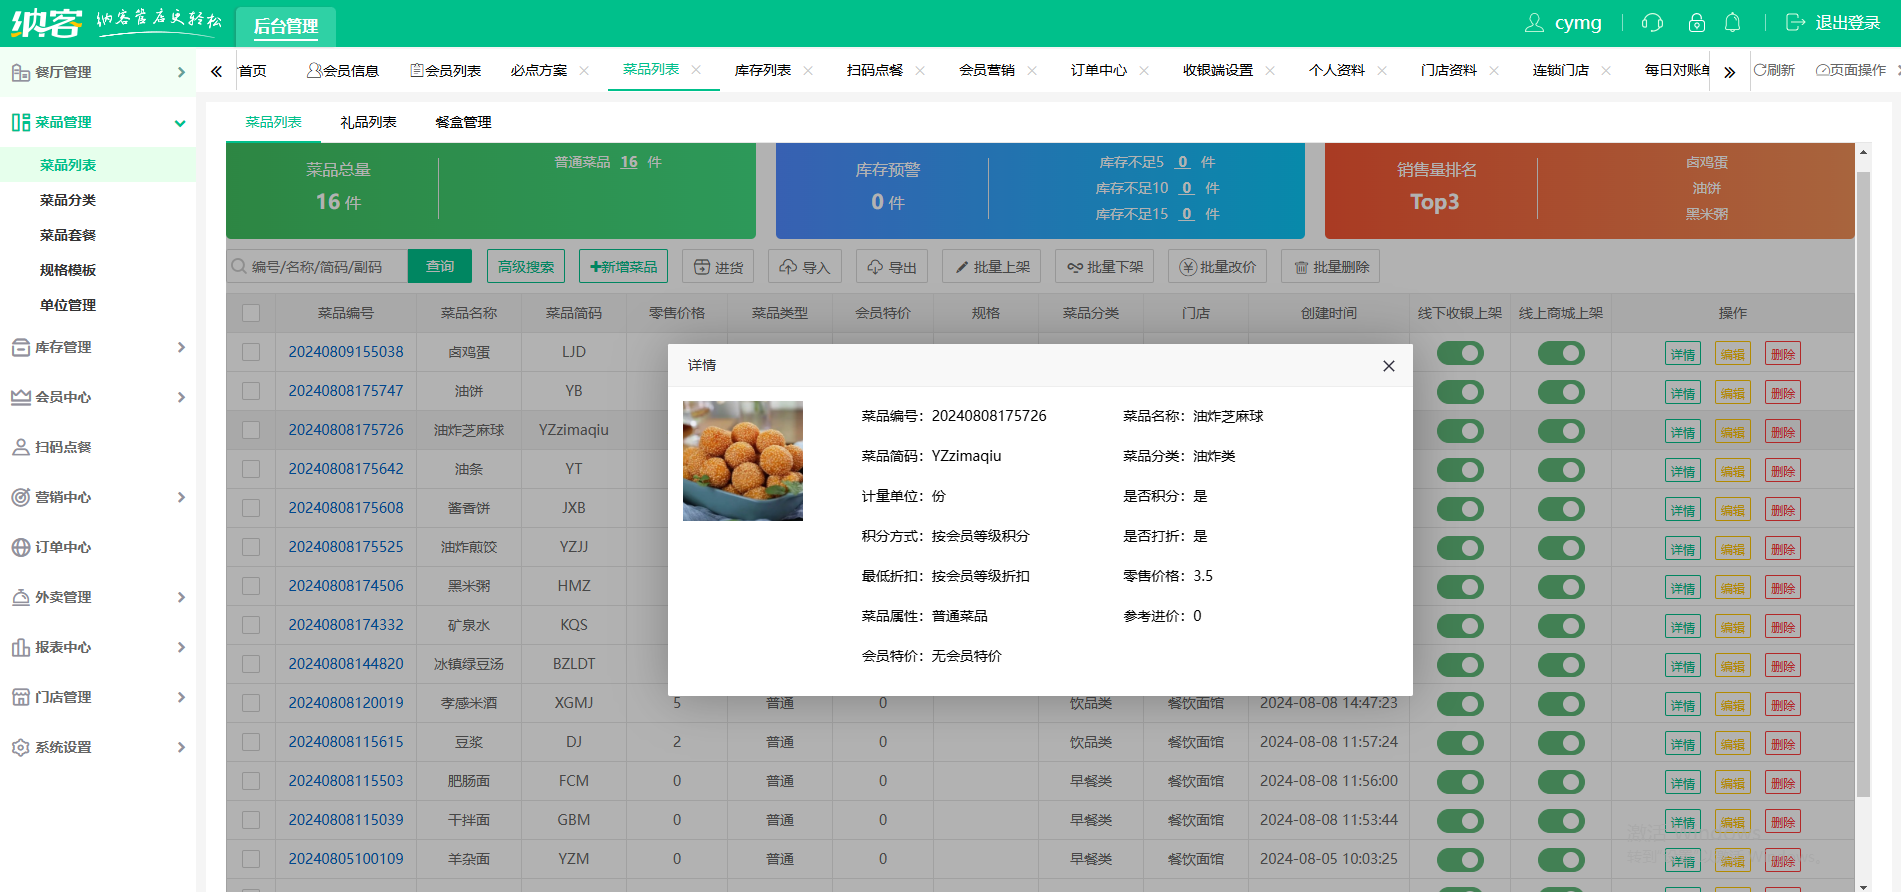
Task: Check the row for 豆浆
Action: click(x=251, y=742)
